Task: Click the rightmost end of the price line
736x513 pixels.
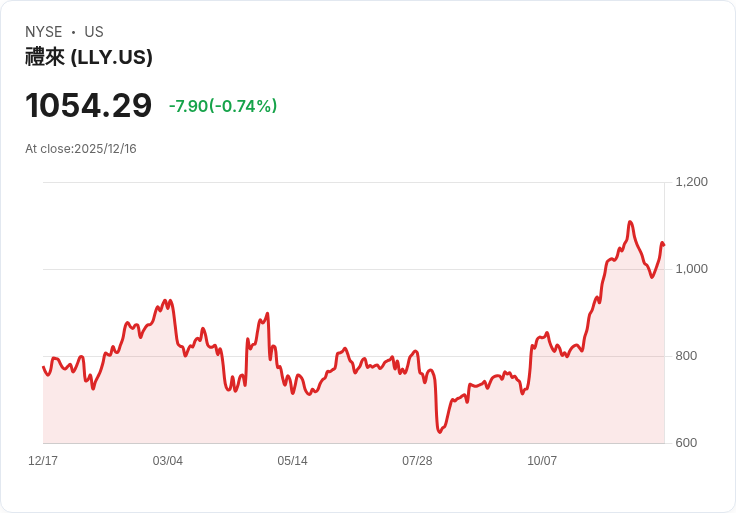Action: 664,245
